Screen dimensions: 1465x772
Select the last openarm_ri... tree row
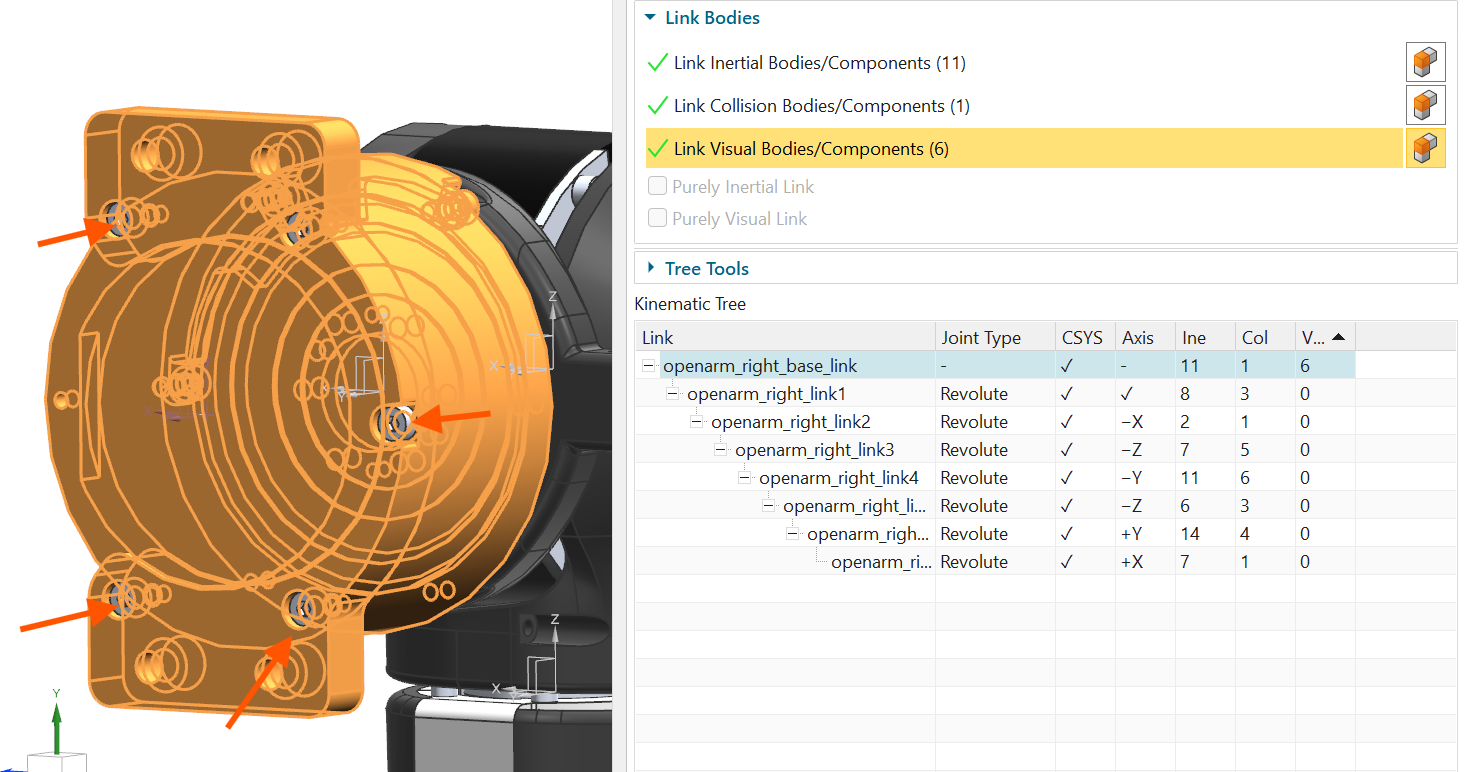[881, 562]
